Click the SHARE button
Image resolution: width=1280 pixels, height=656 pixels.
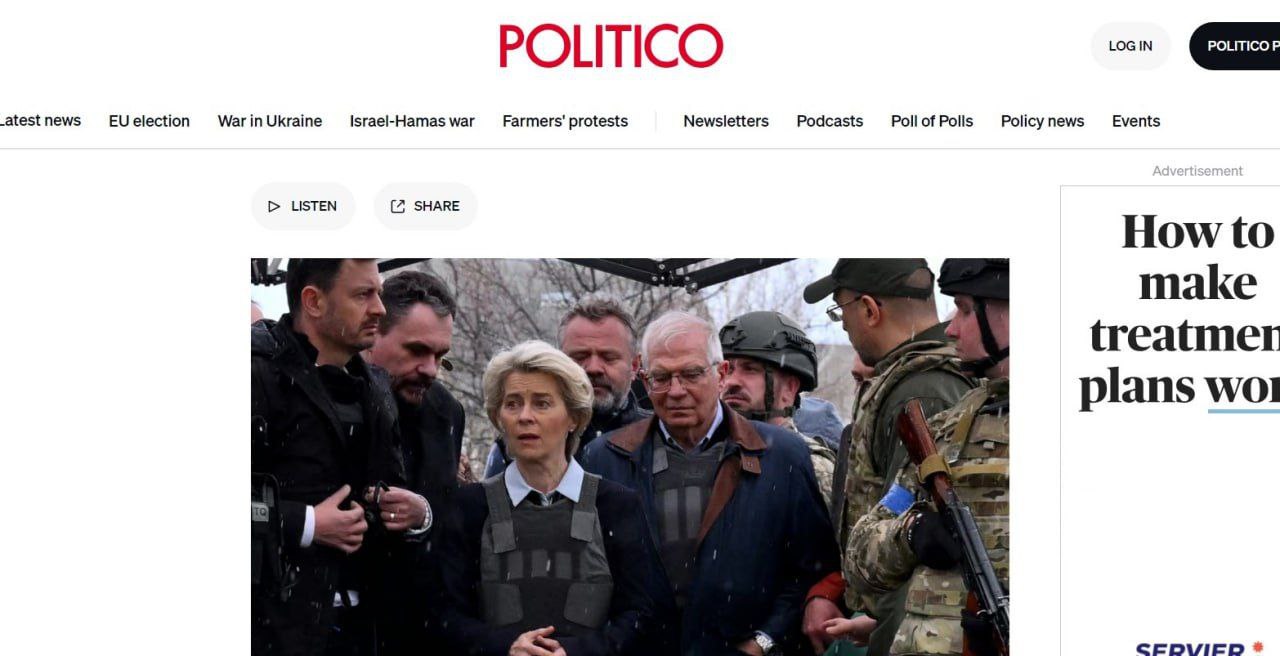(425, 206)
